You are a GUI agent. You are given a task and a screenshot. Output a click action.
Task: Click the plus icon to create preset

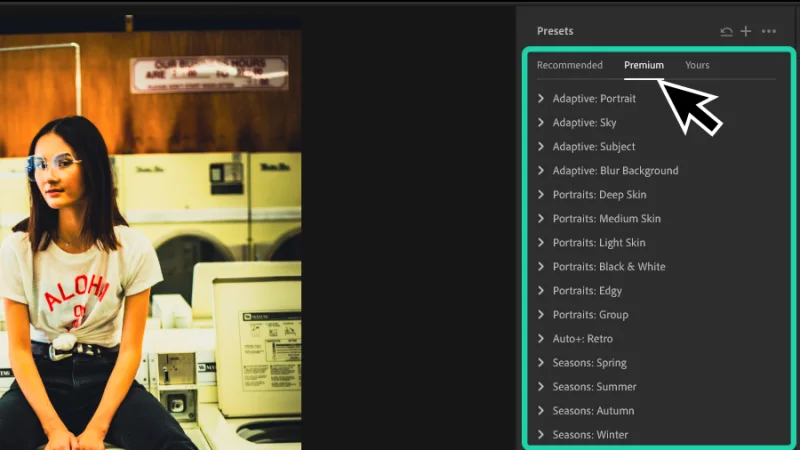point(745,32)
